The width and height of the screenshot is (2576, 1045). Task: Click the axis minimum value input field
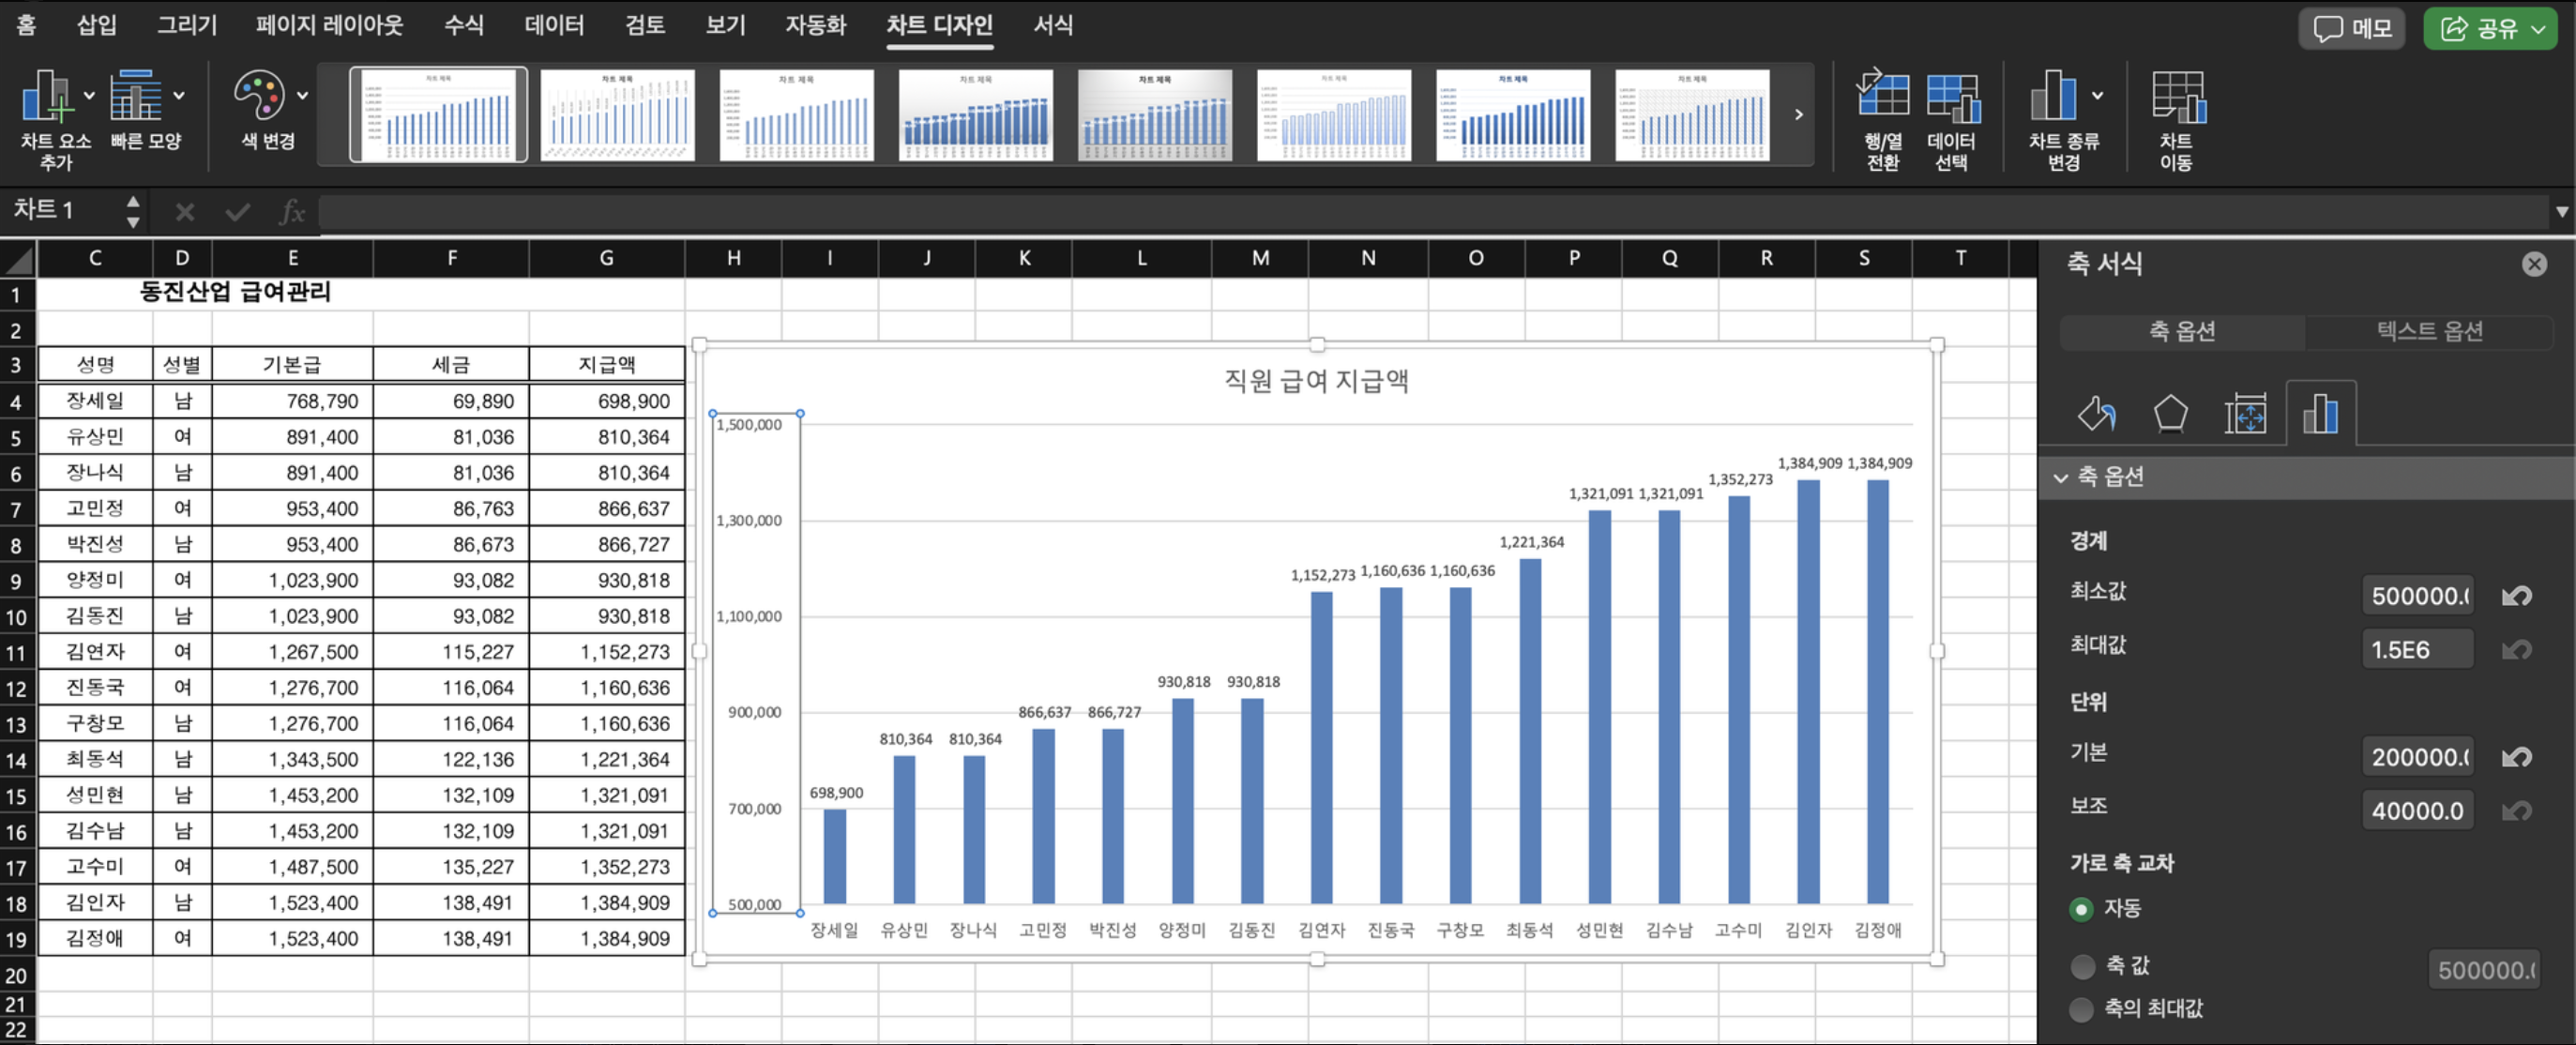pos(2417,596)
